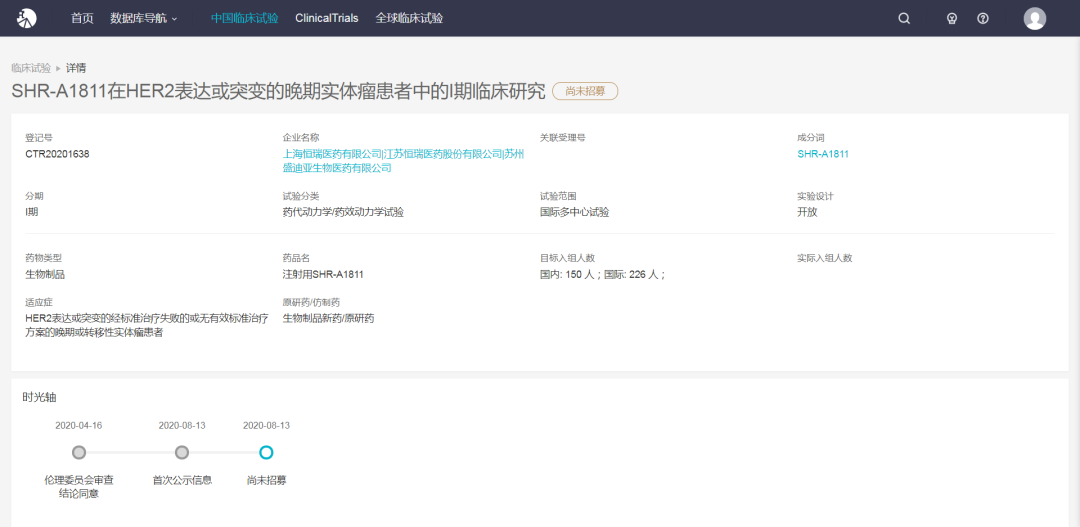Open the search magnifier icon

pos(904,19)
